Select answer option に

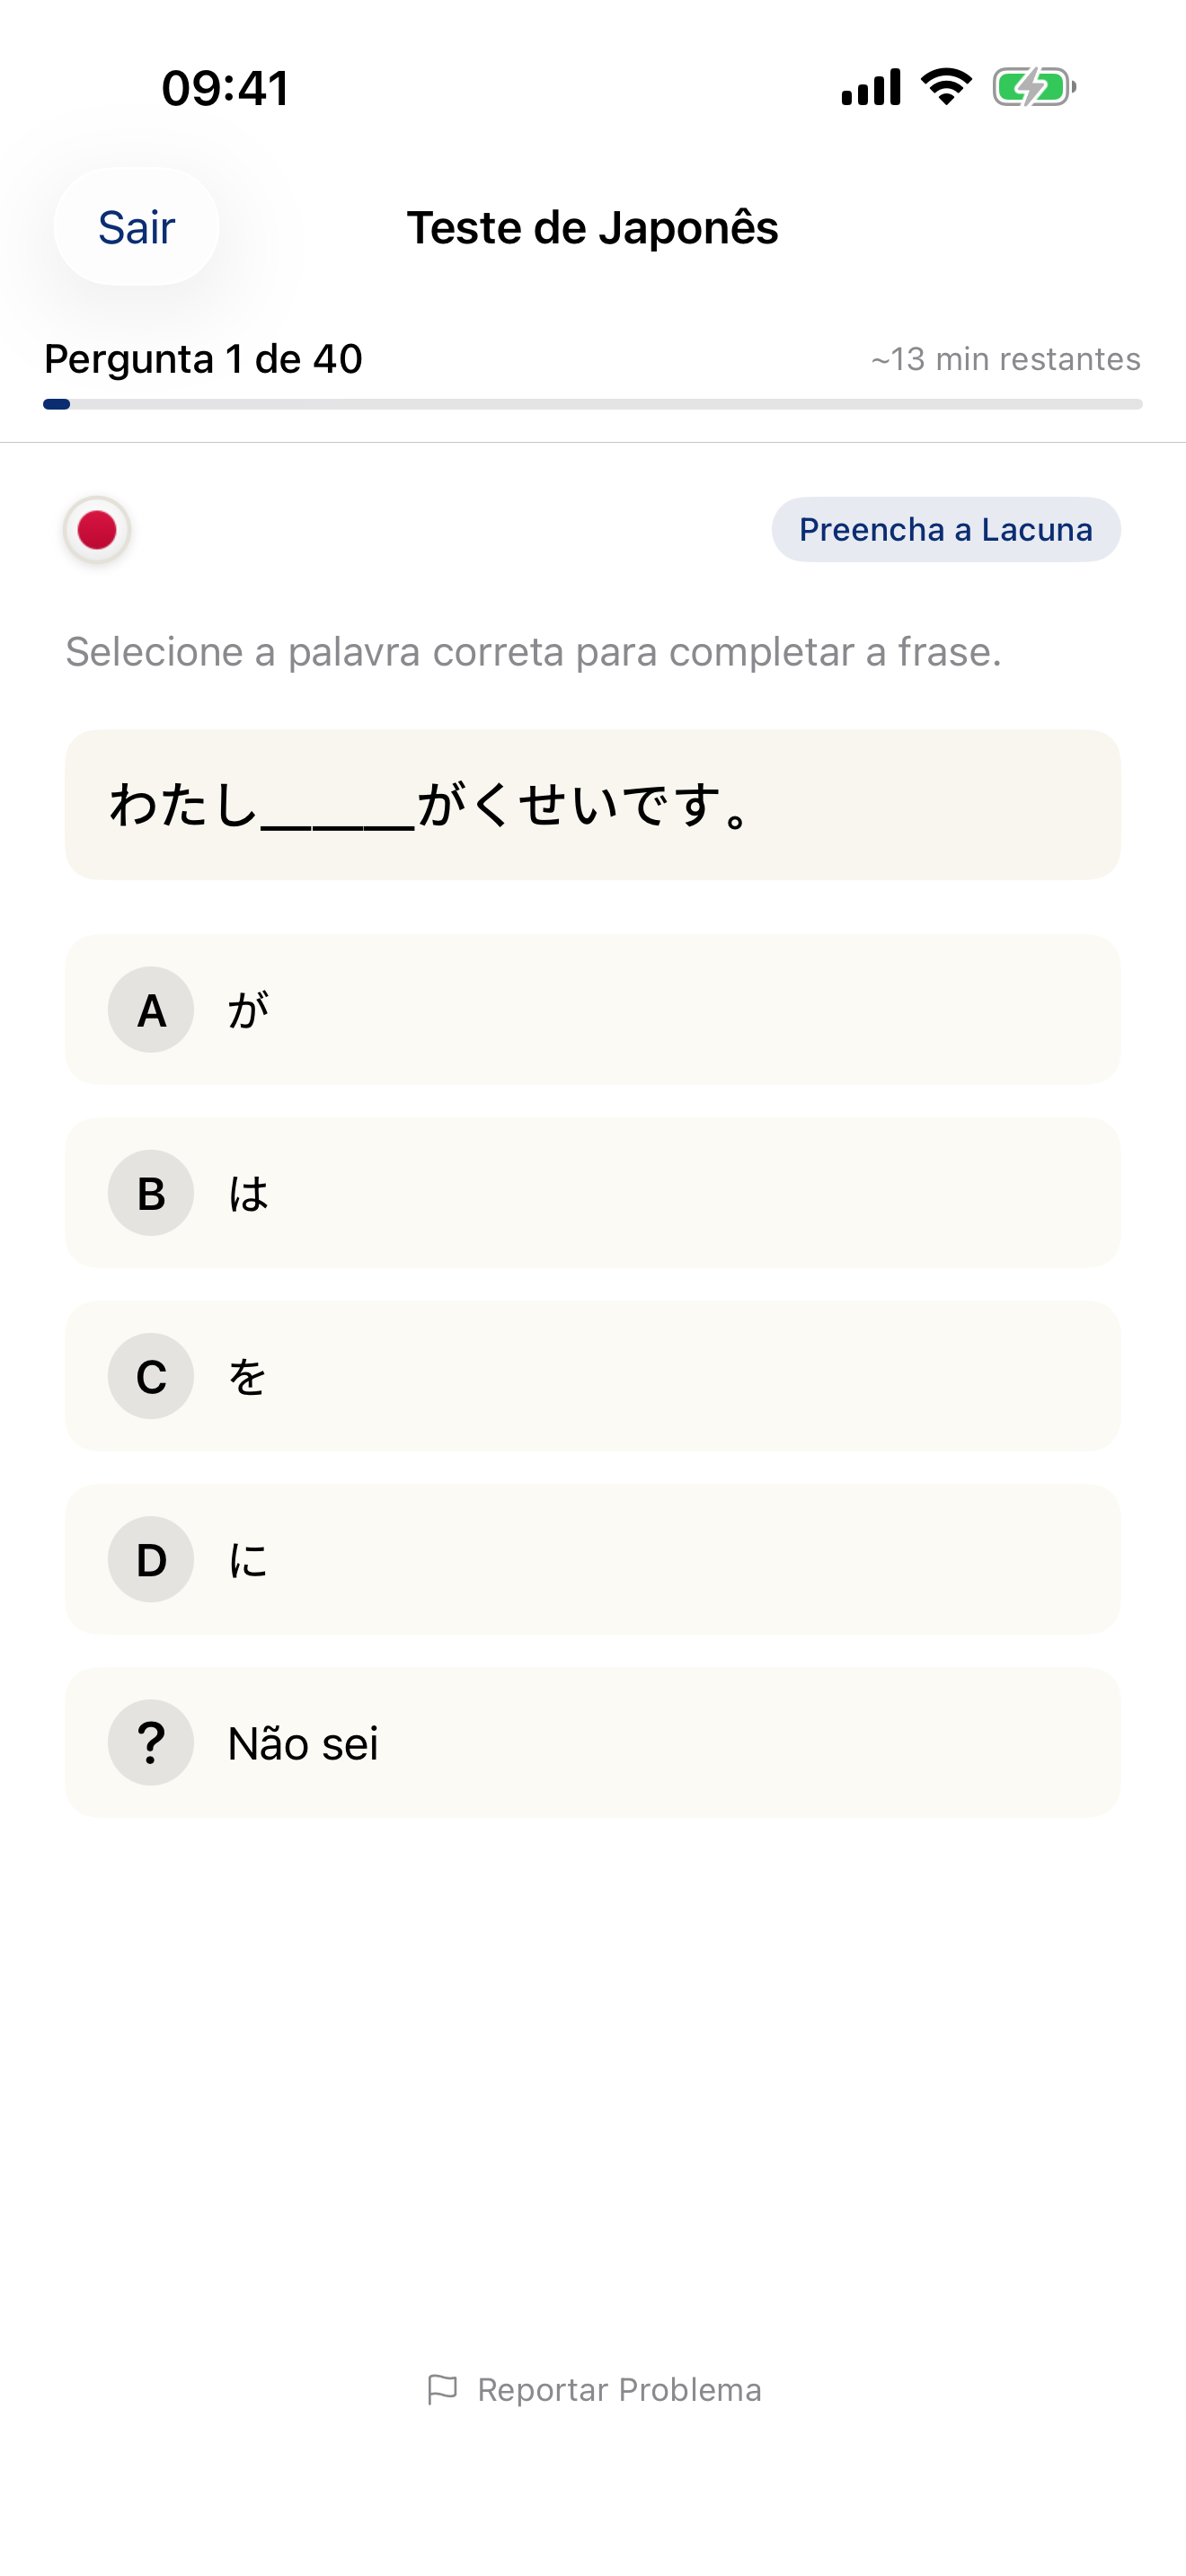[x=592, y=1559]
